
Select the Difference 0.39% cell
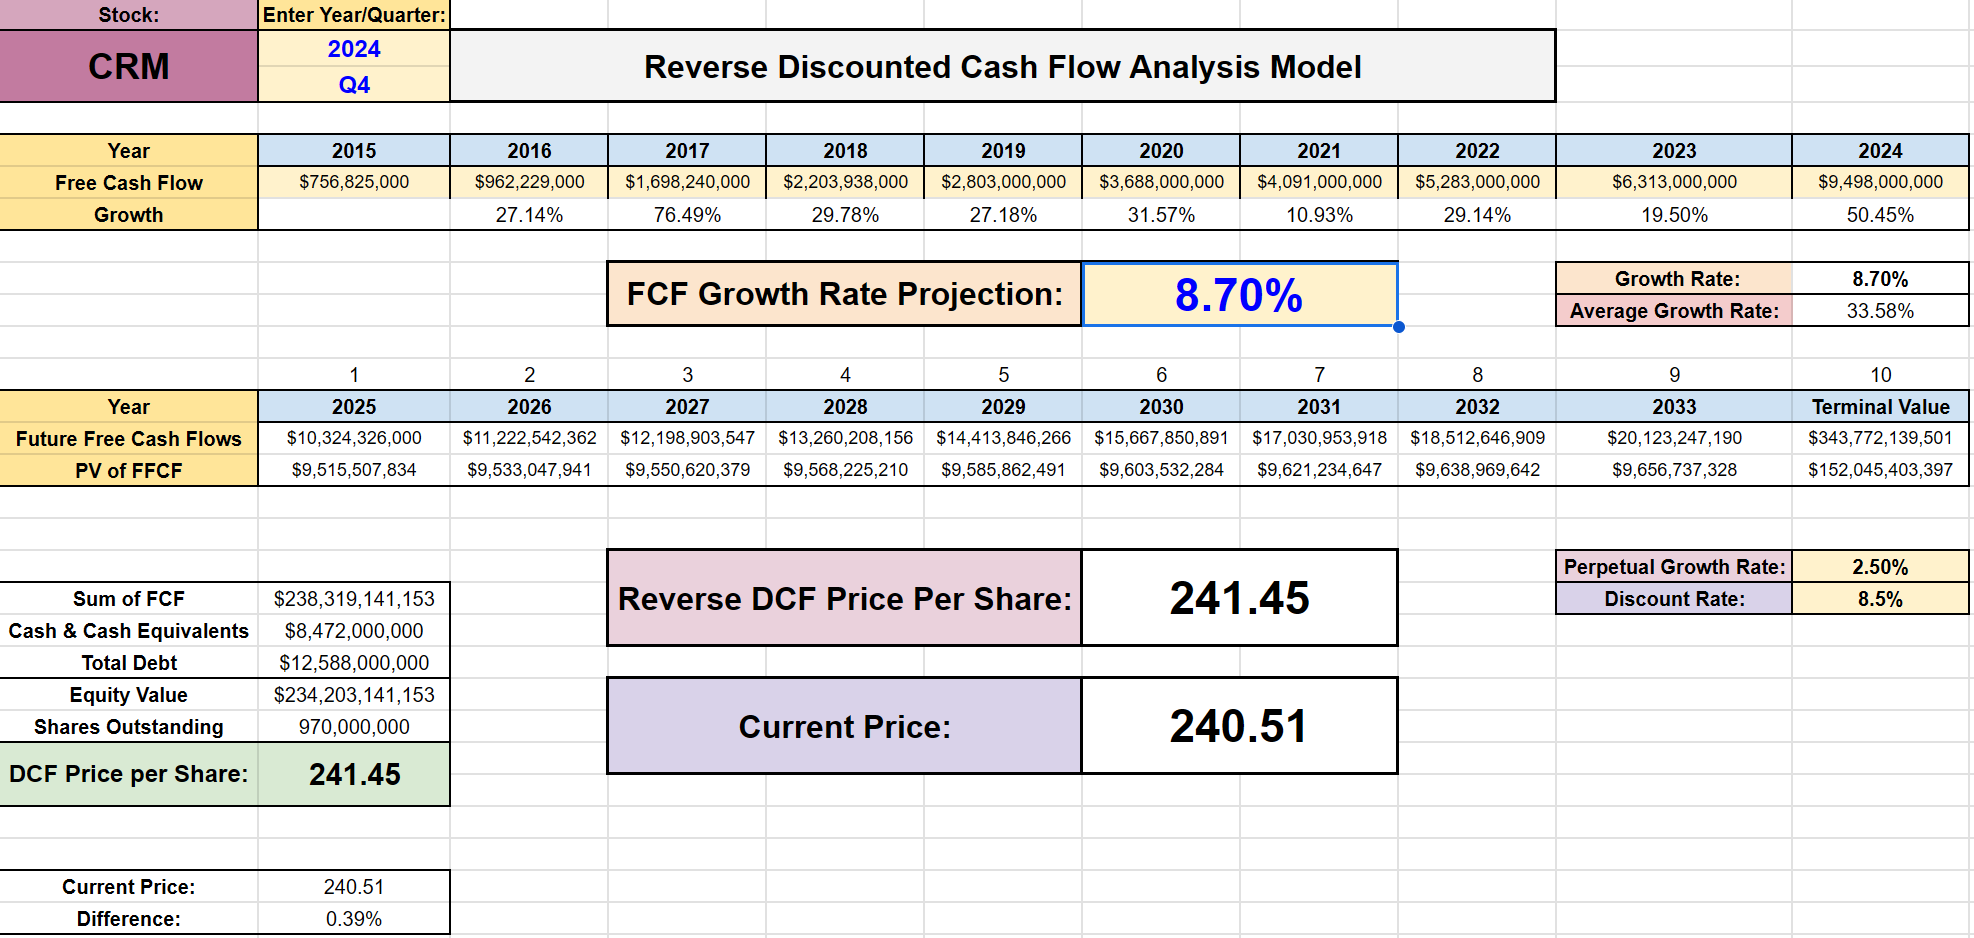[x=354, y=919]
